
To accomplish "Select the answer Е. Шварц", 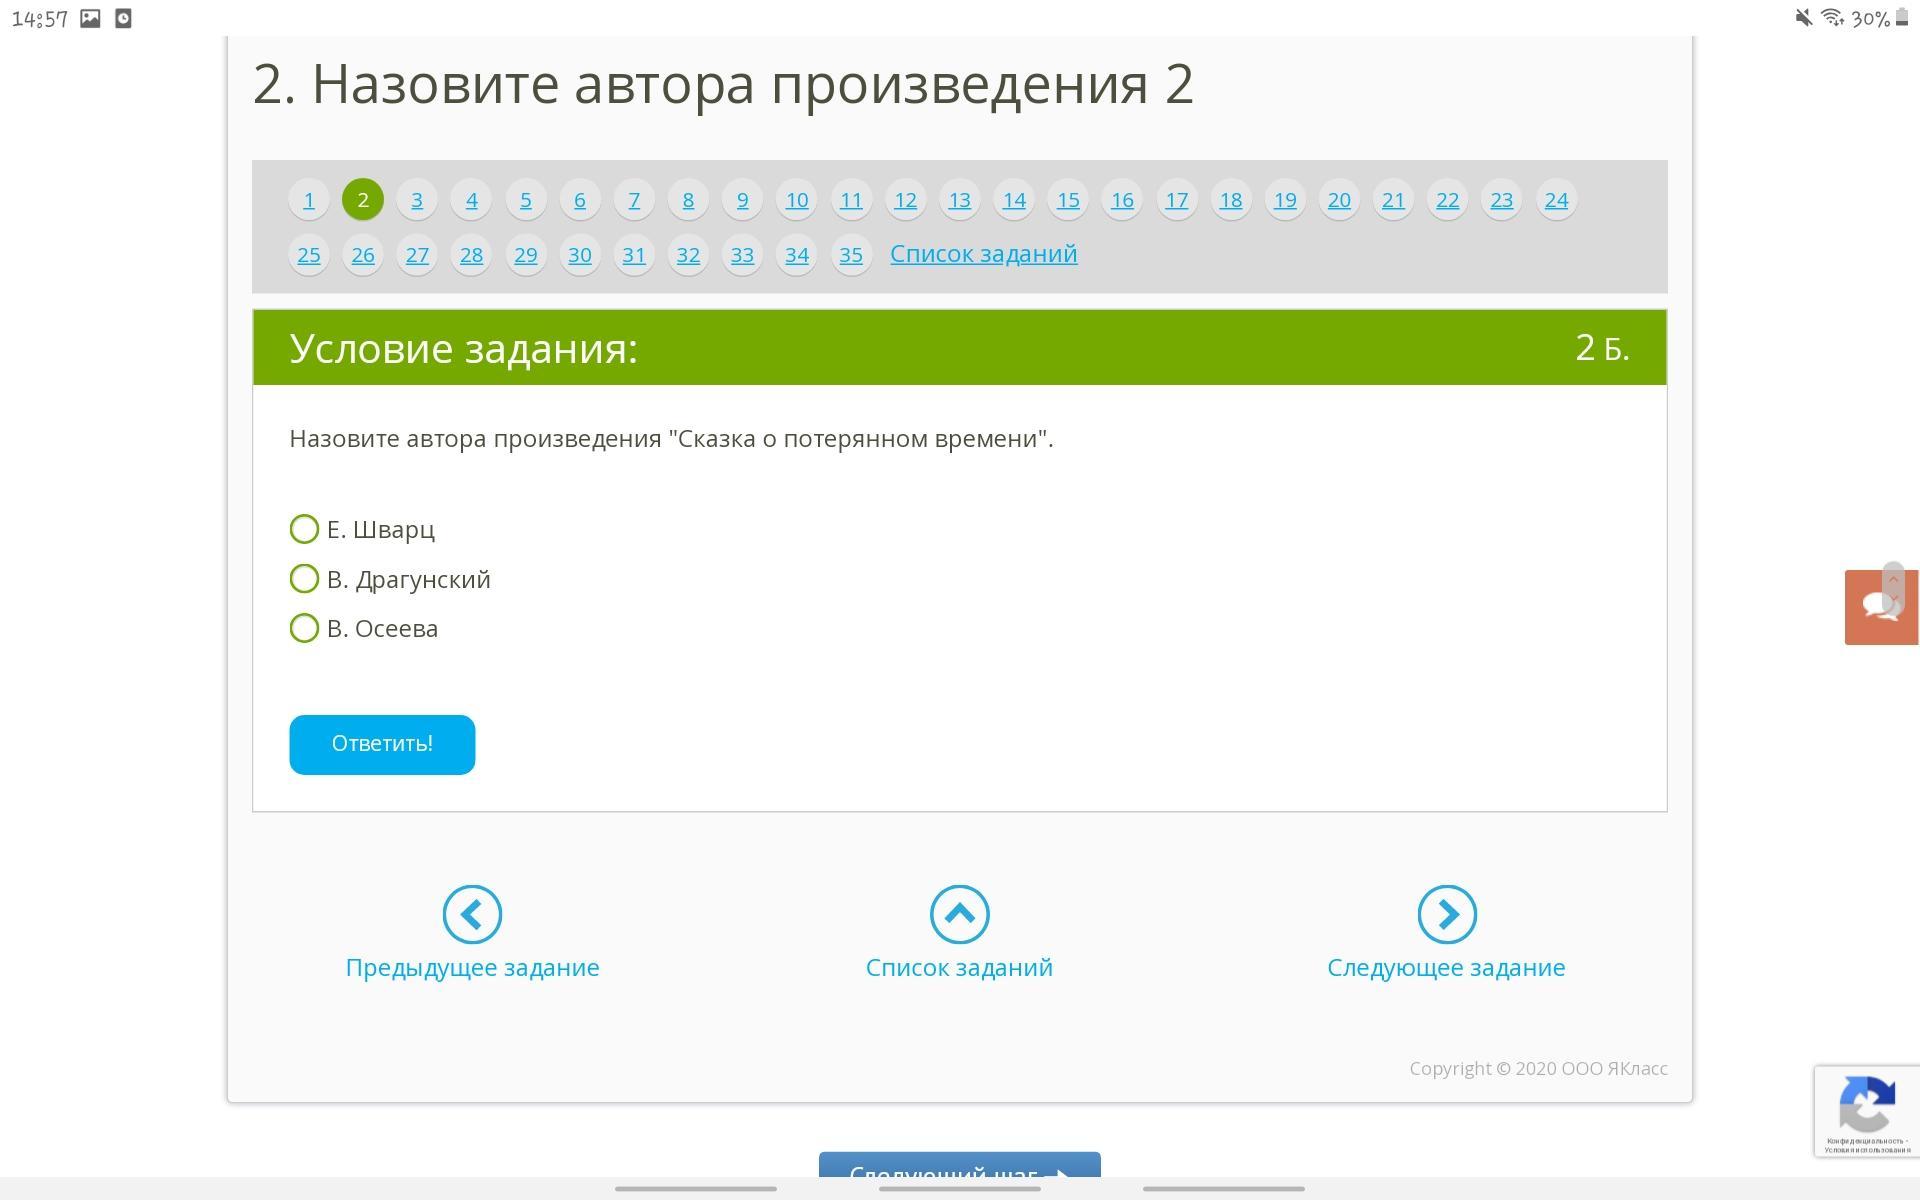I will [x=304, y=529].
